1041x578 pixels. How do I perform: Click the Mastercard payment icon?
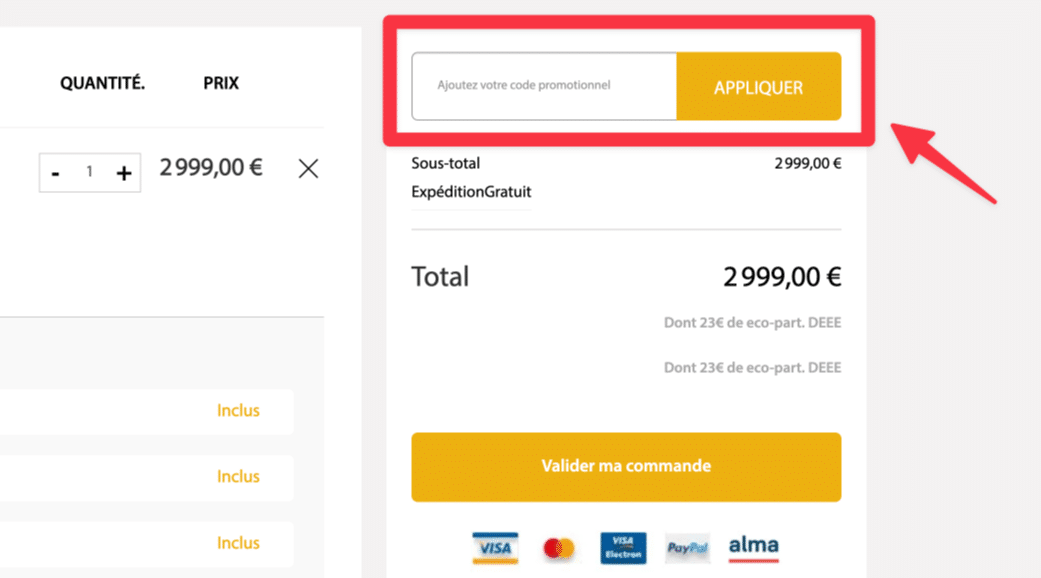pyautogui.click(x=558, y=547)
